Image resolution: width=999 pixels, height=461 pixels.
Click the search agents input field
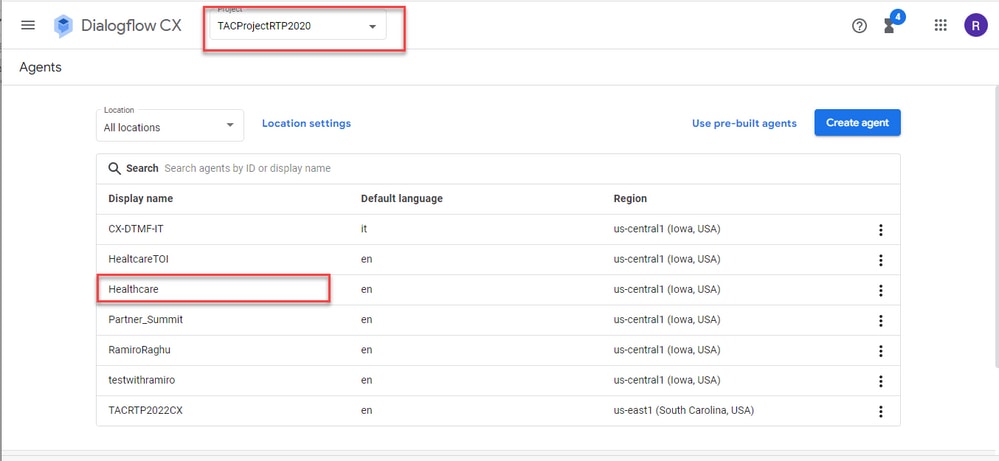[529, 169]
